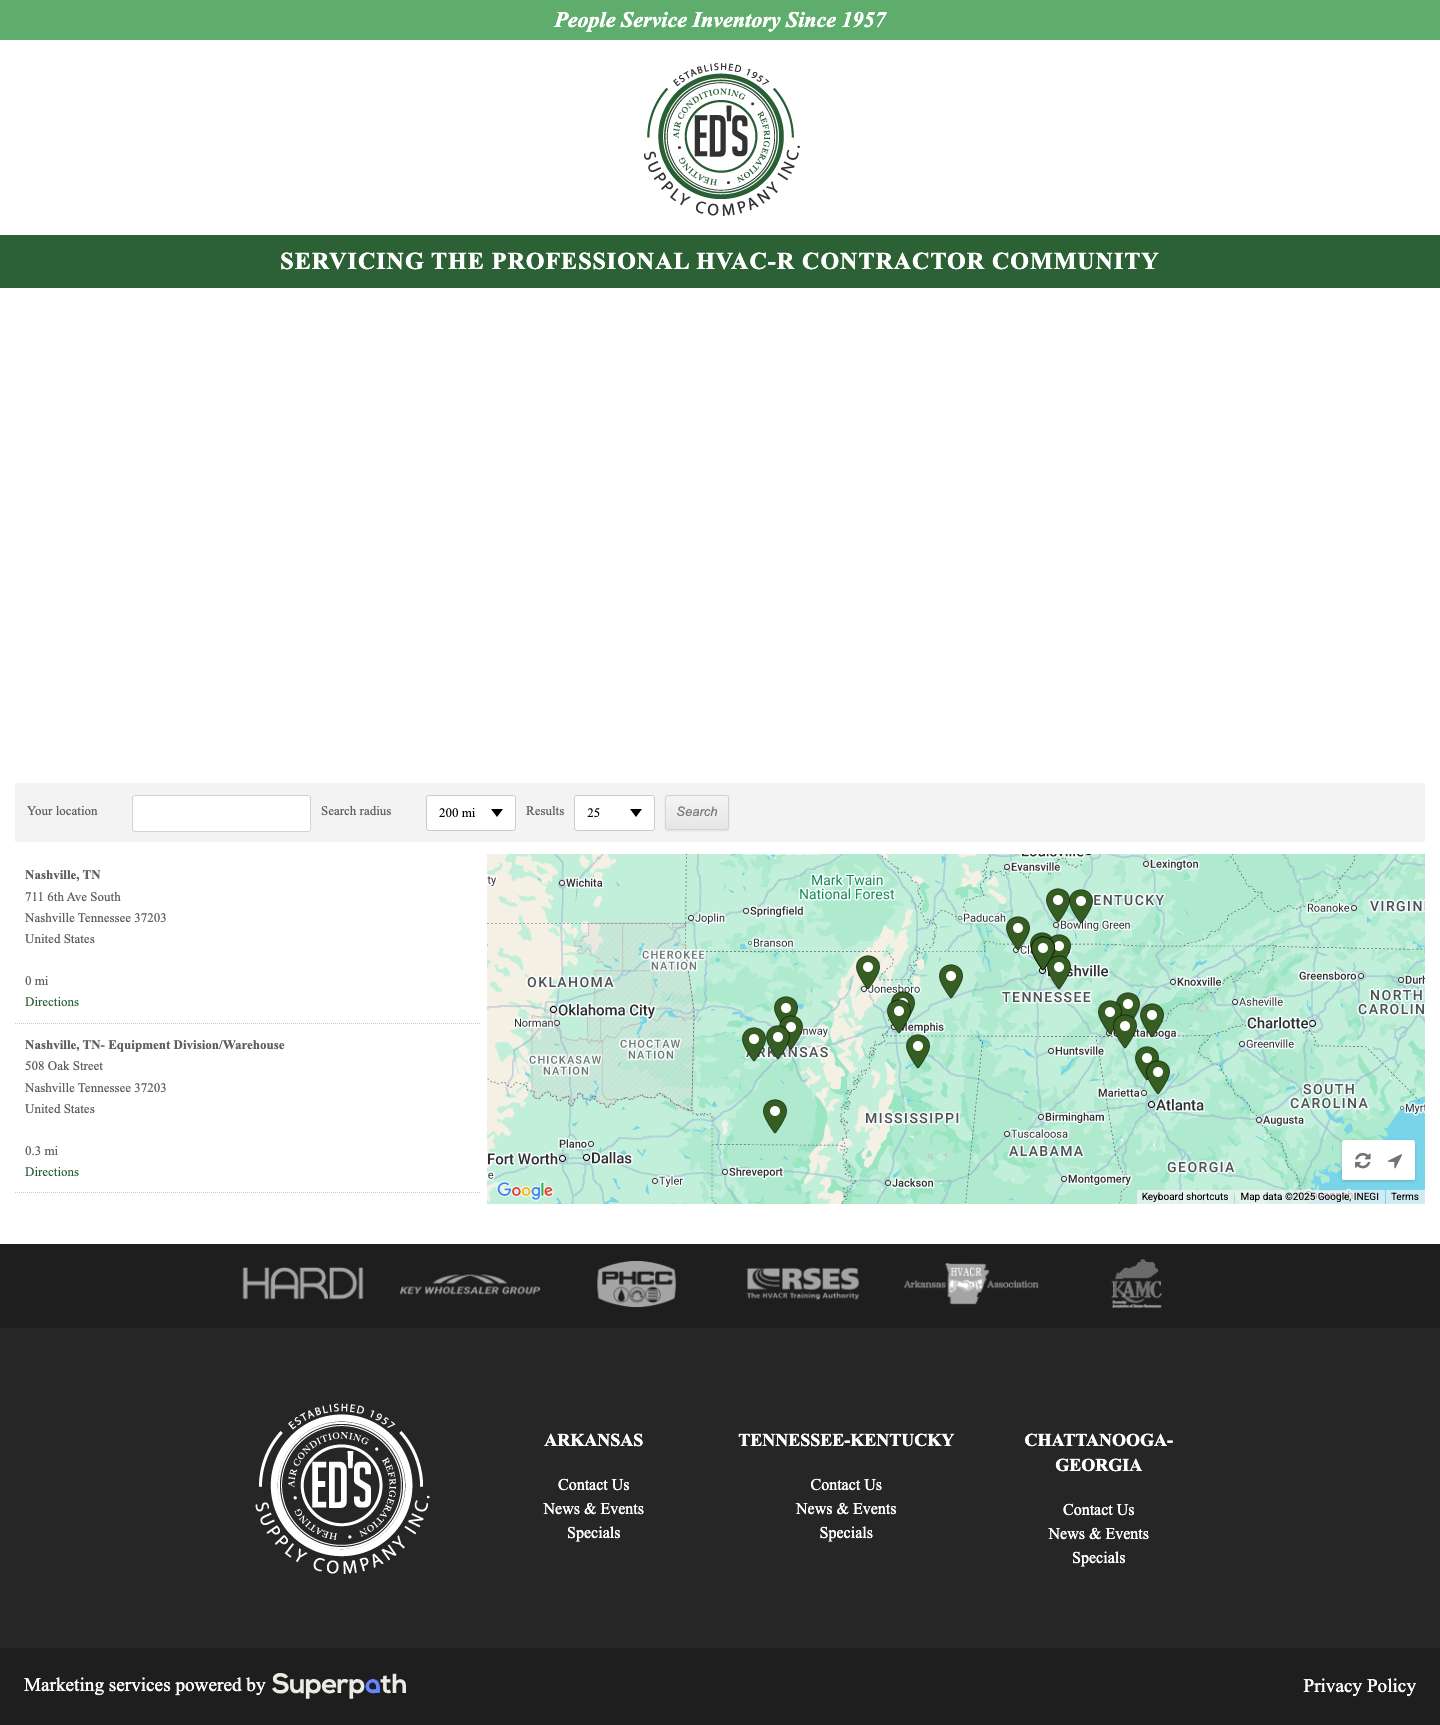Click the map current-location arrow icon
Viewport: 1440px width, 1725px height.
point(1395,1161)
